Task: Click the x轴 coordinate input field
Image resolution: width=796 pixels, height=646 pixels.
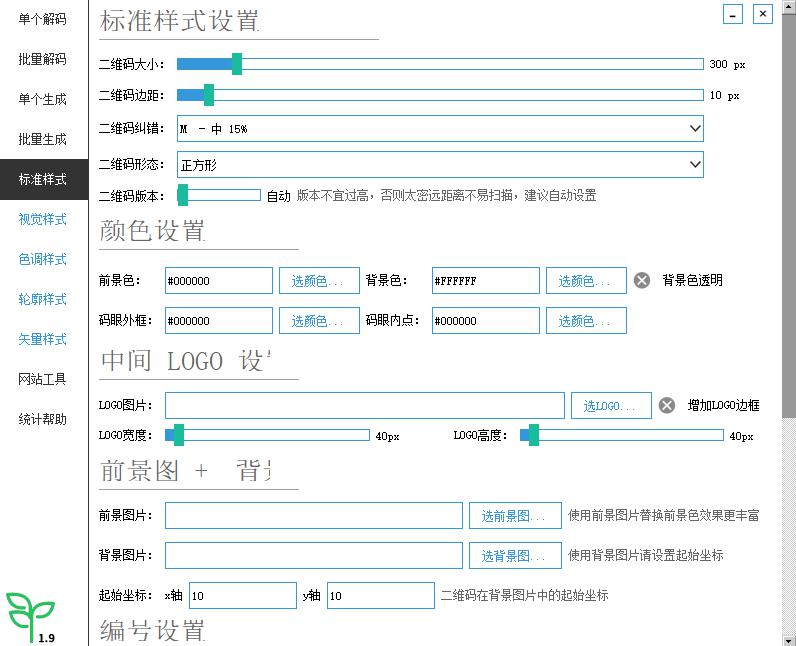Action: click(243, 596)
